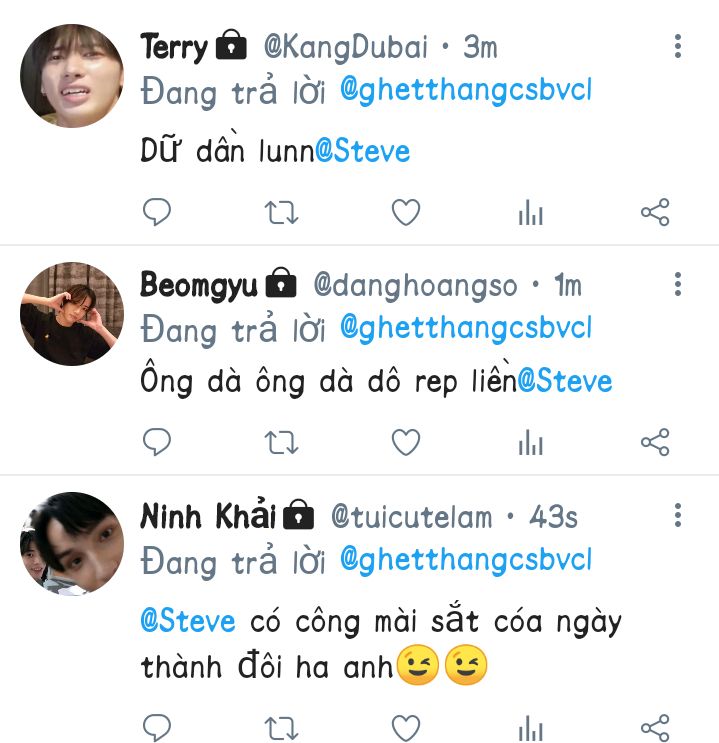View analytics of Beomgyu's tweet
The width and height of the screenshot is (719, 743).
(x=530, y=442)
